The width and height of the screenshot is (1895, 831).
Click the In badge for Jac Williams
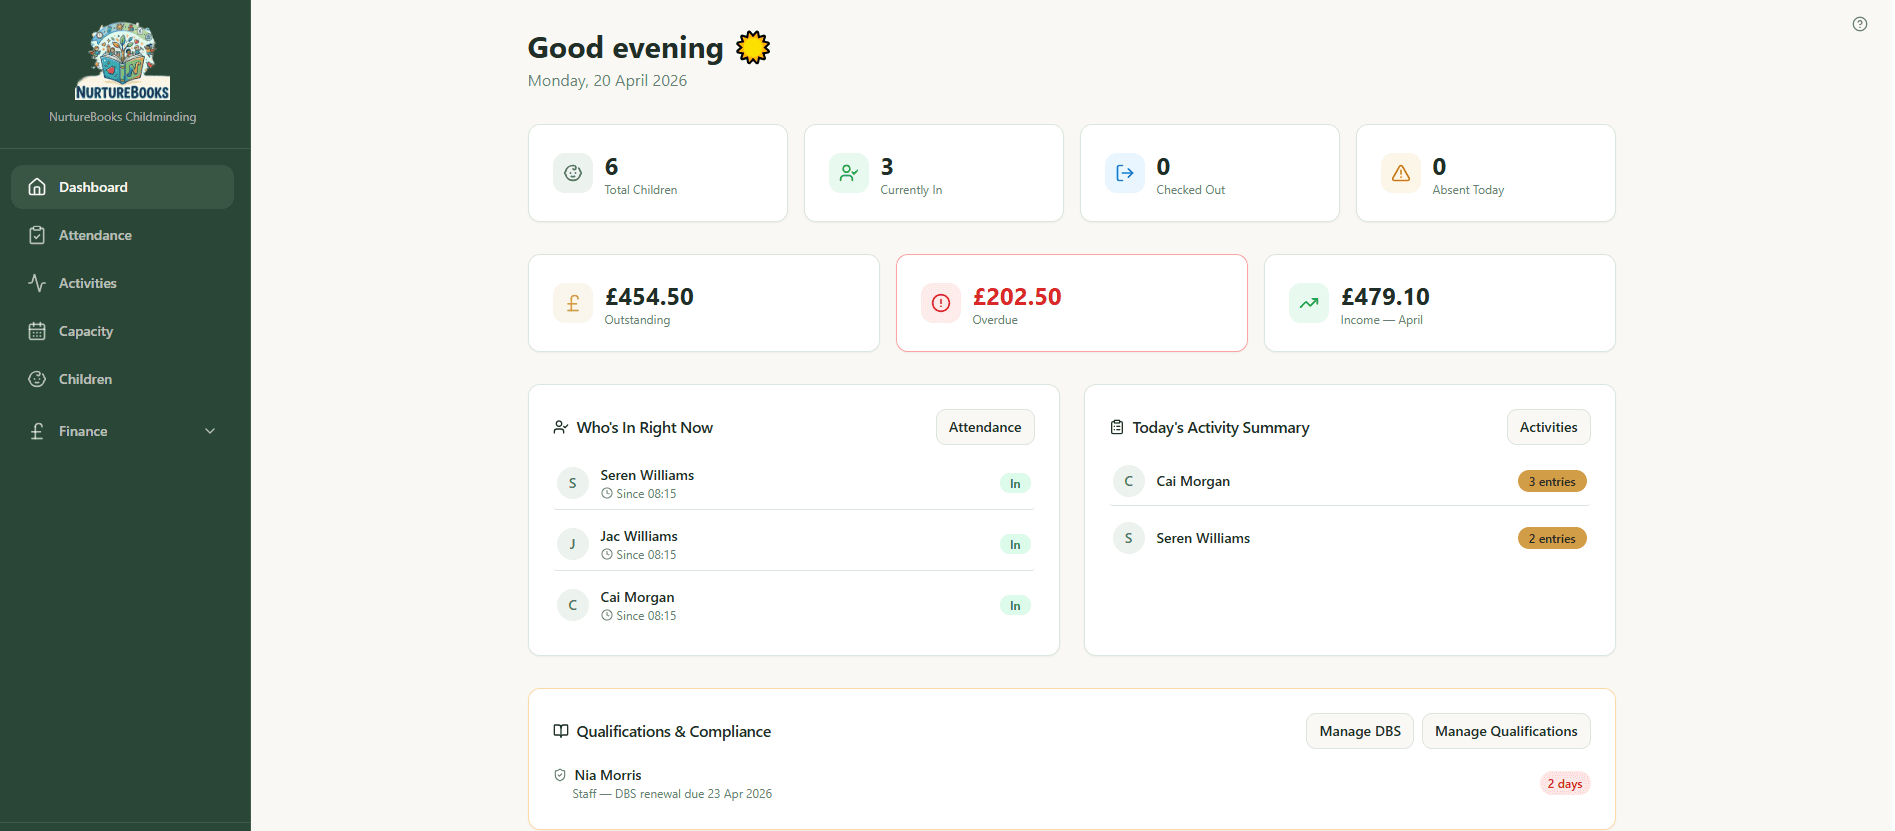point(1015,544)
